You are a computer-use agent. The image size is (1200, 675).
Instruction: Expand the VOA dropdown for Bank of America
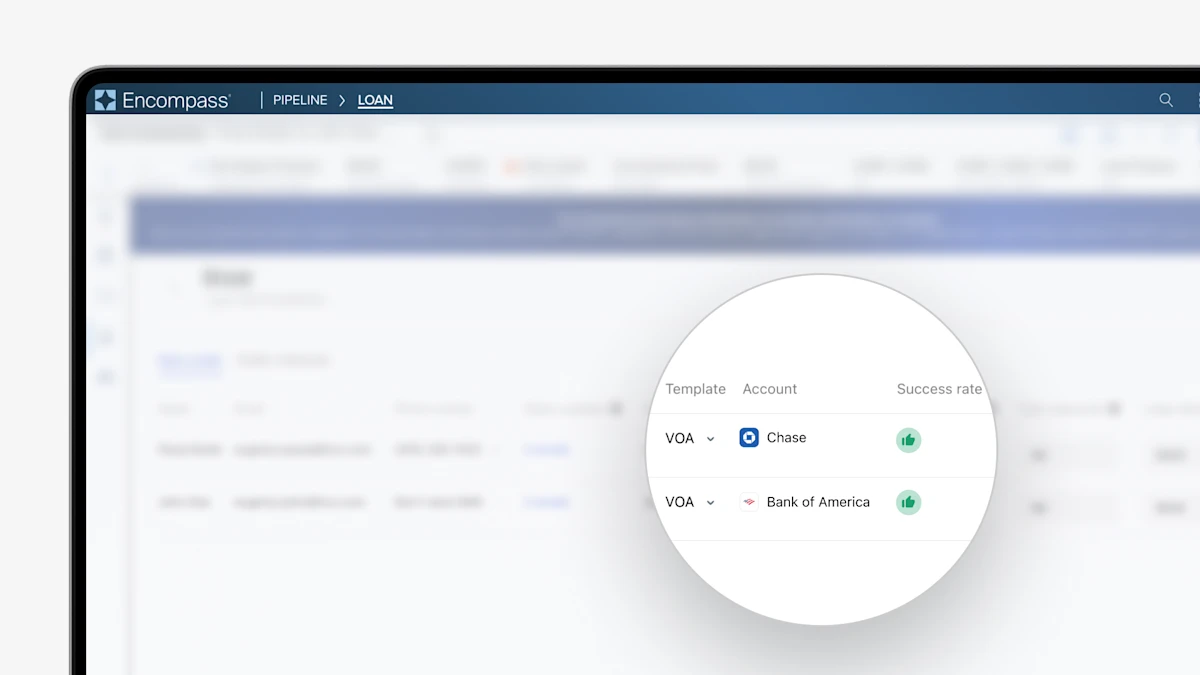pyautogui.click(x=691, y=502)
